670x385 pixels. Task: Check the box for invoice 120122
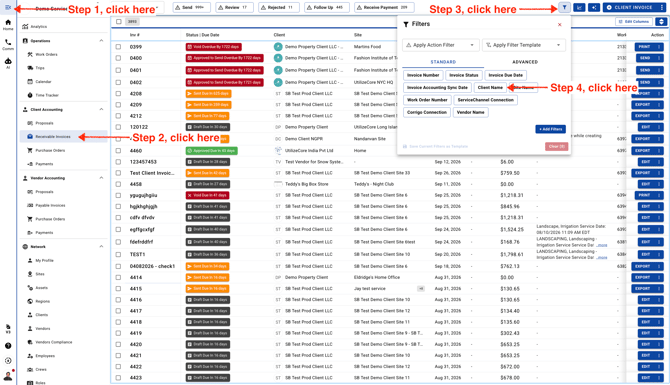pos(118,127)
